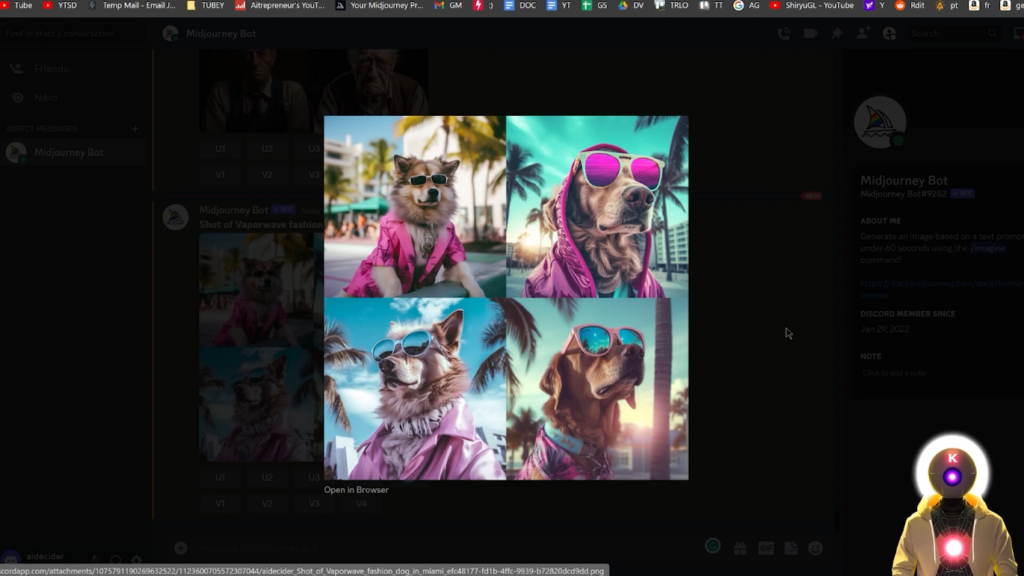Open Nitro in the Discord sidebar
This screenshot has width=1024, height=576.
74,97
